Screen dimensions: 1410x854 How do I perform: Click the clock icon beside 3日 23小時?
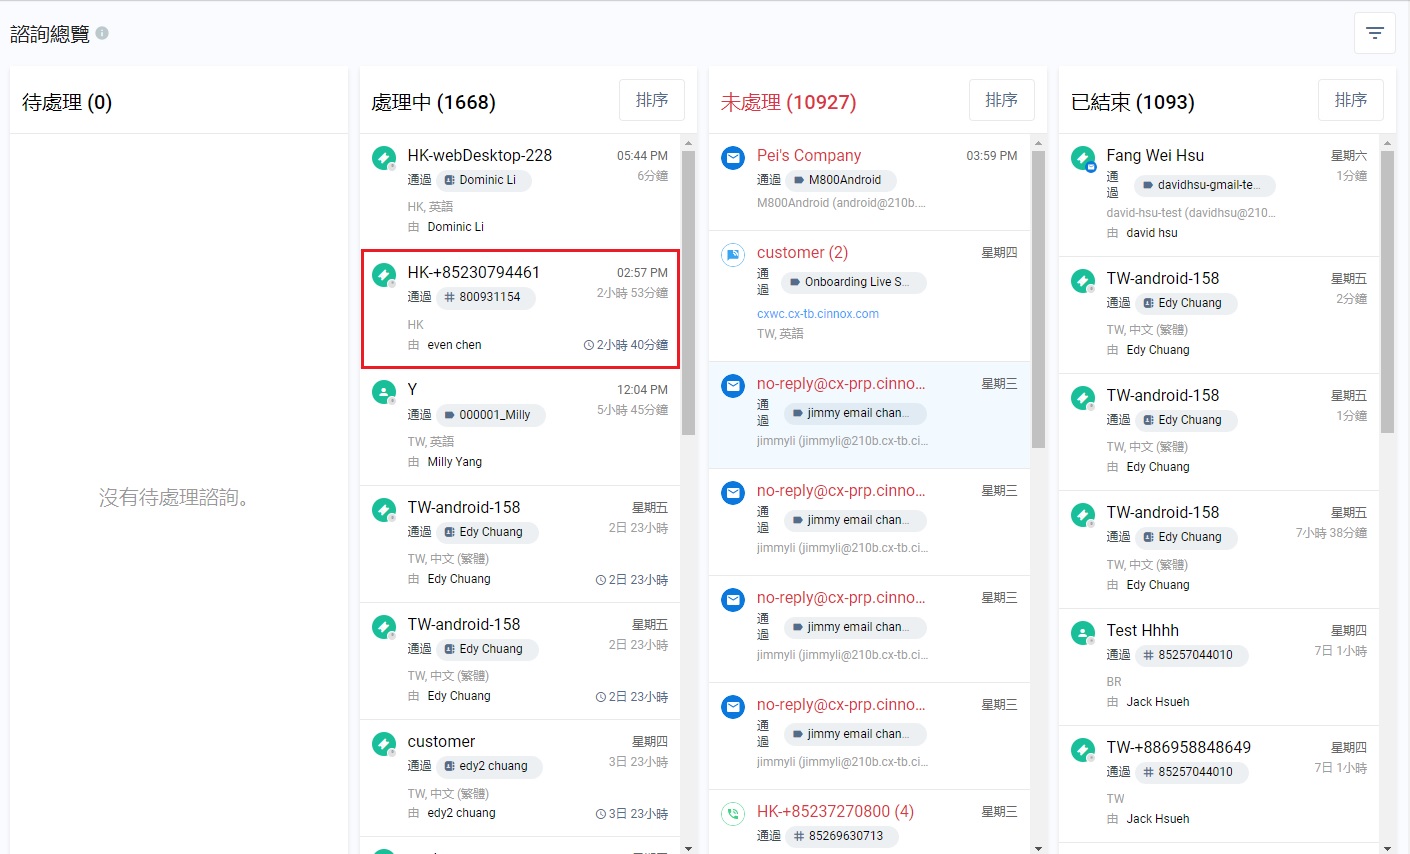tap(601, 814)
